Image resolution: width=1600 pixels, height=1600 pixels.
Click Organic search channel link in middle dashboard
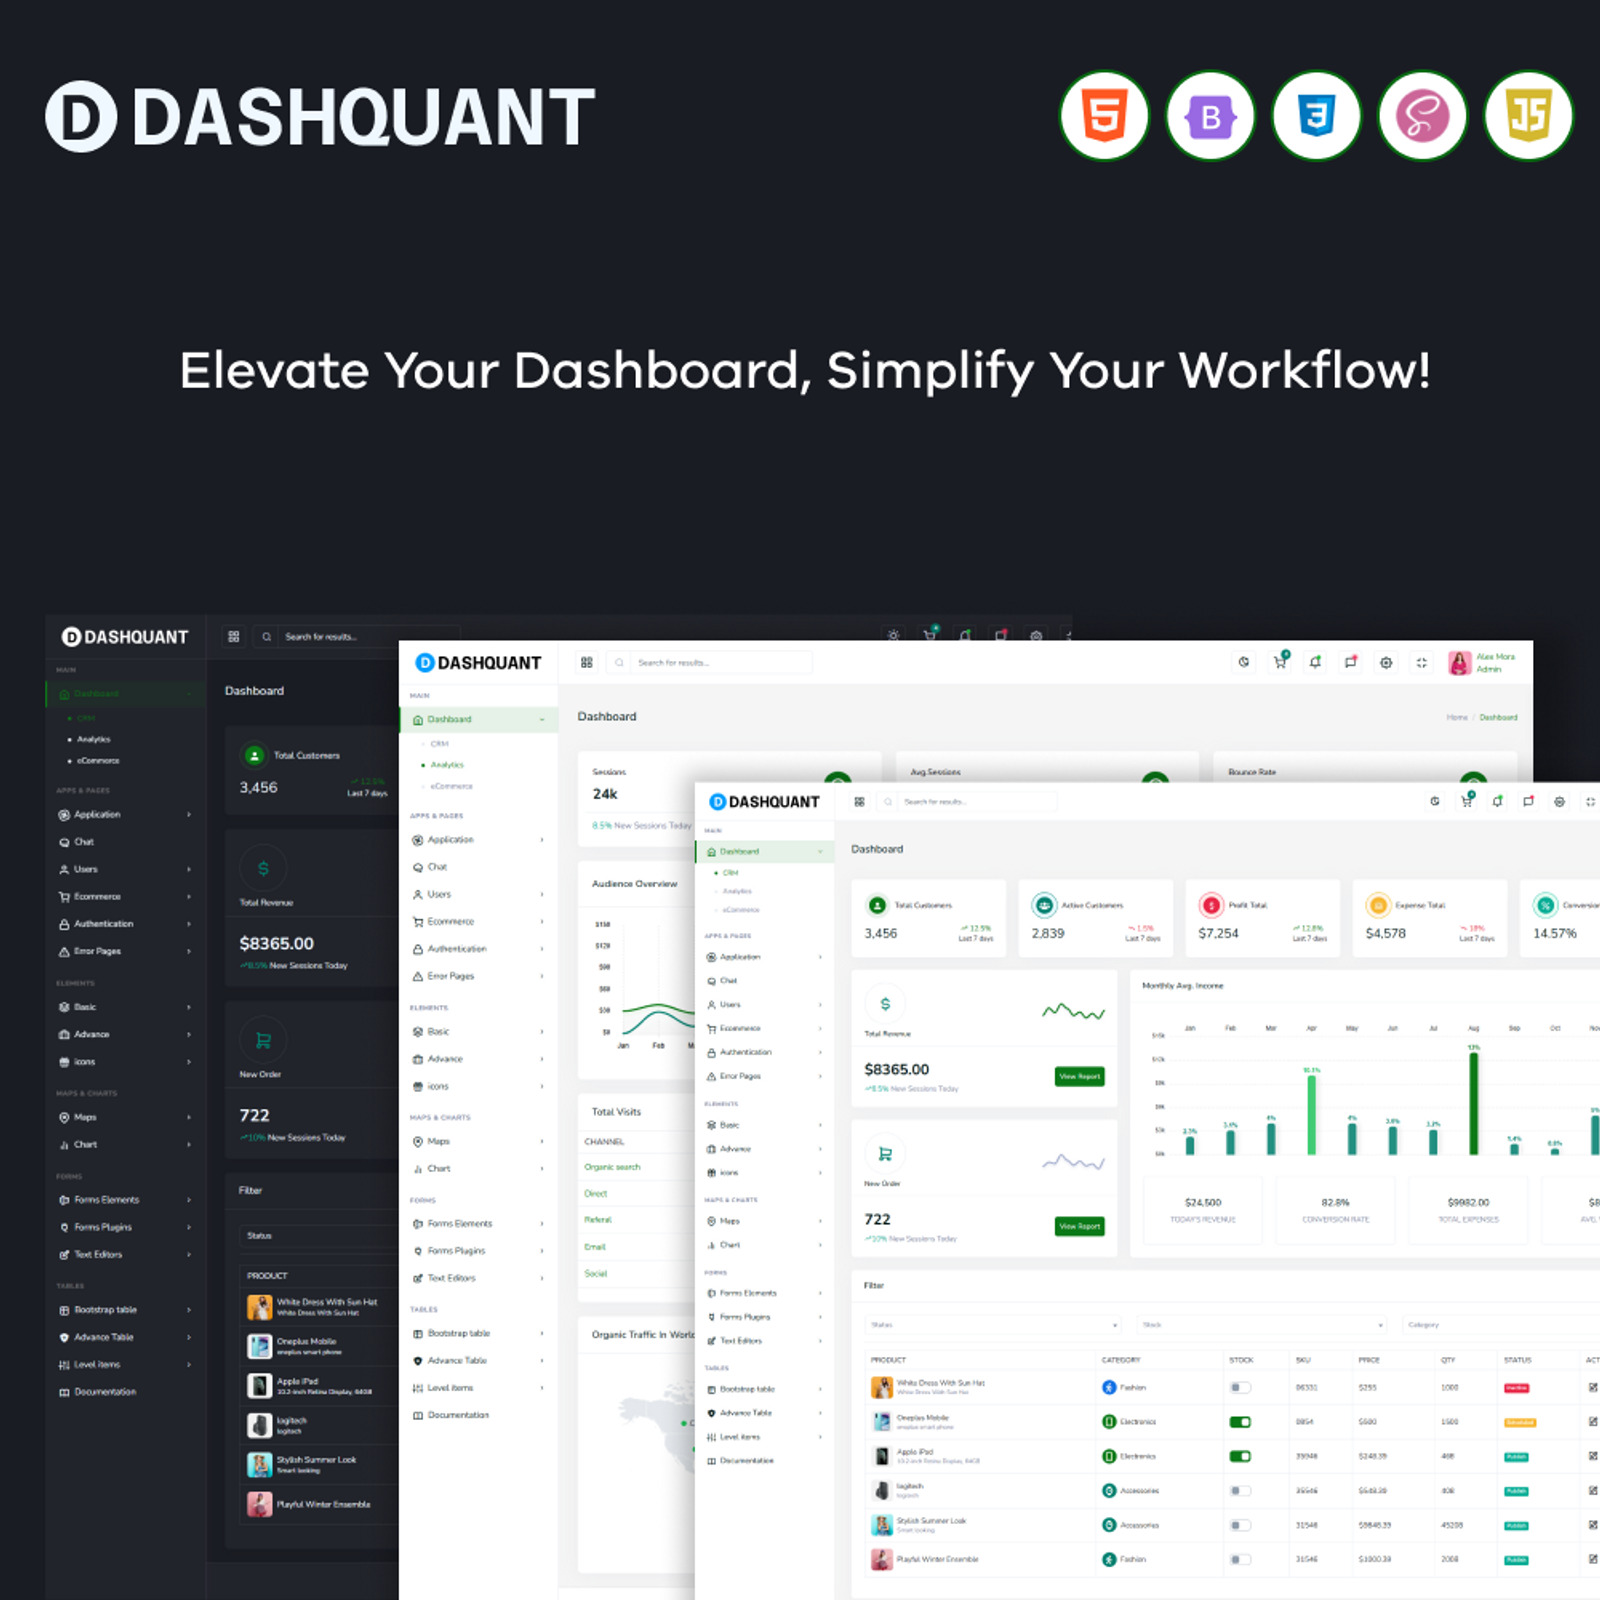pyautogui.click(x=612, y=1167)
